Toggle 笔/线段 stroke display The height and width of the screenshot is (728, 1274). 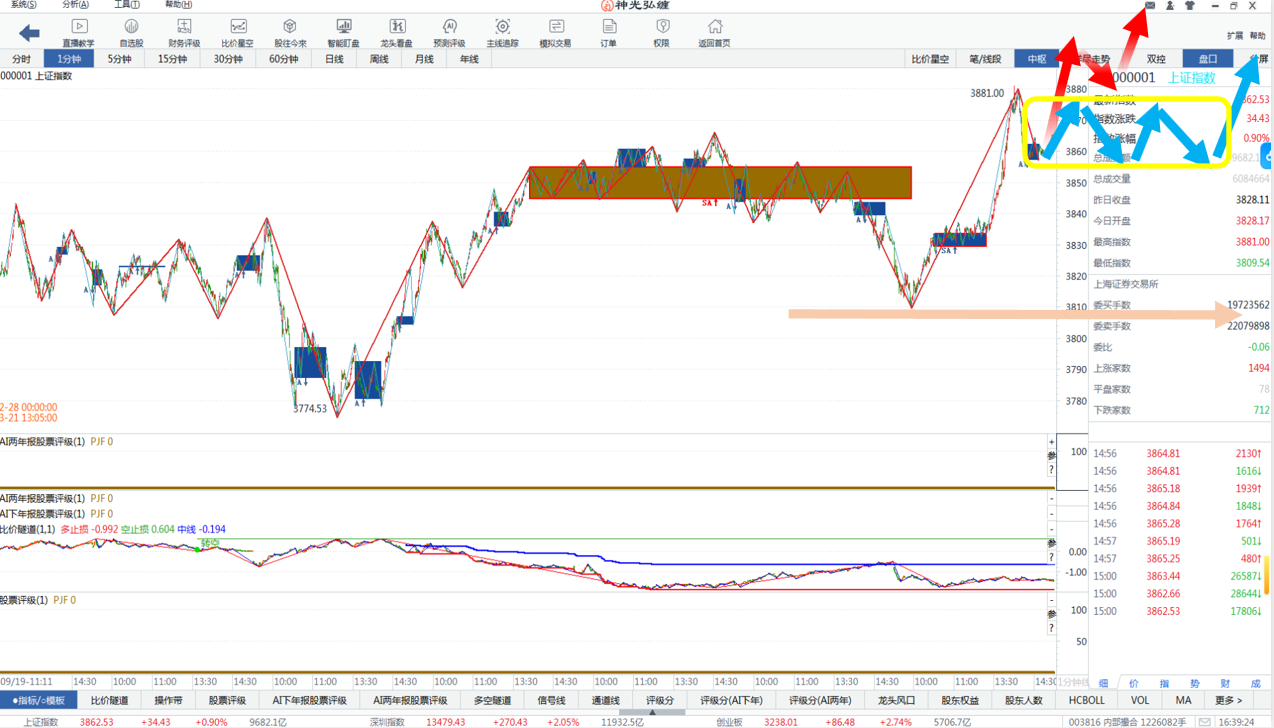pyautogui.click(x=985, y=59)
